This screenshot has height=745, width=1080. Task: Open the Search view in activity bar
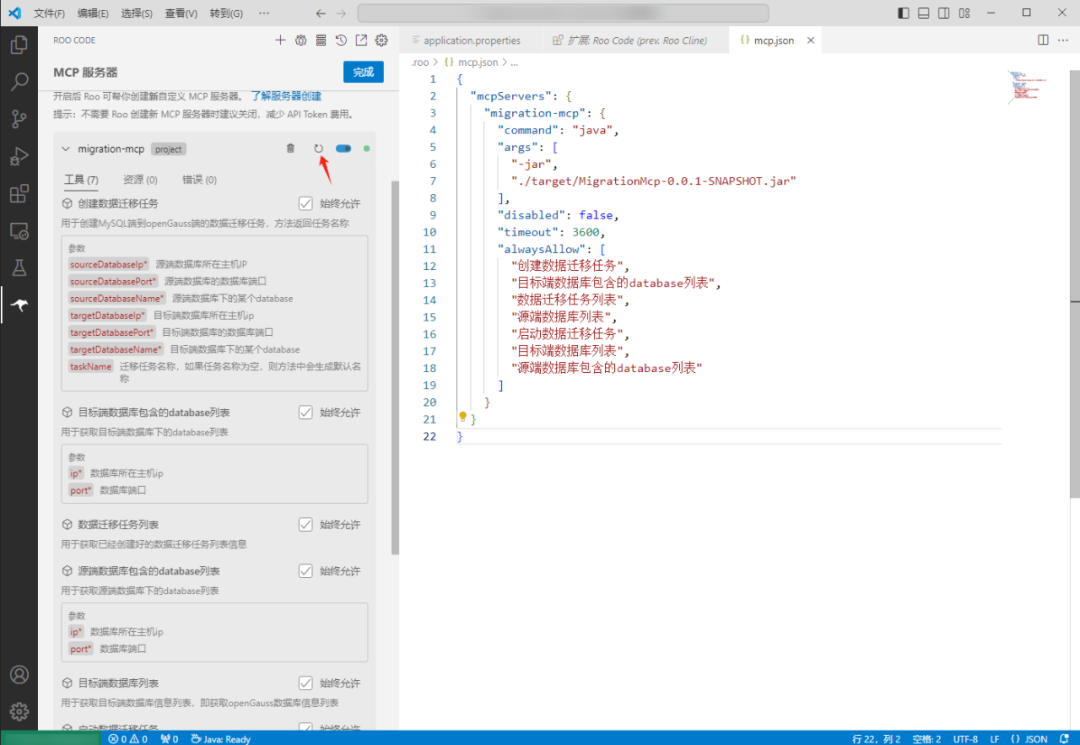pyautogui.click(x=19, y=82)
